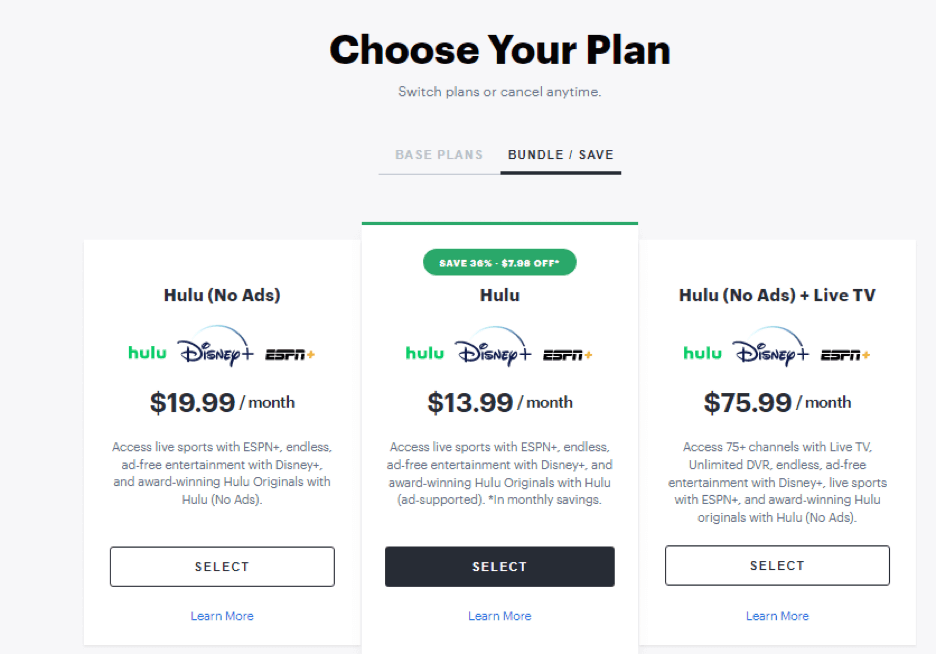
Task: Switch to the BASE PLANS tab
Action: [x=439, y=154]
